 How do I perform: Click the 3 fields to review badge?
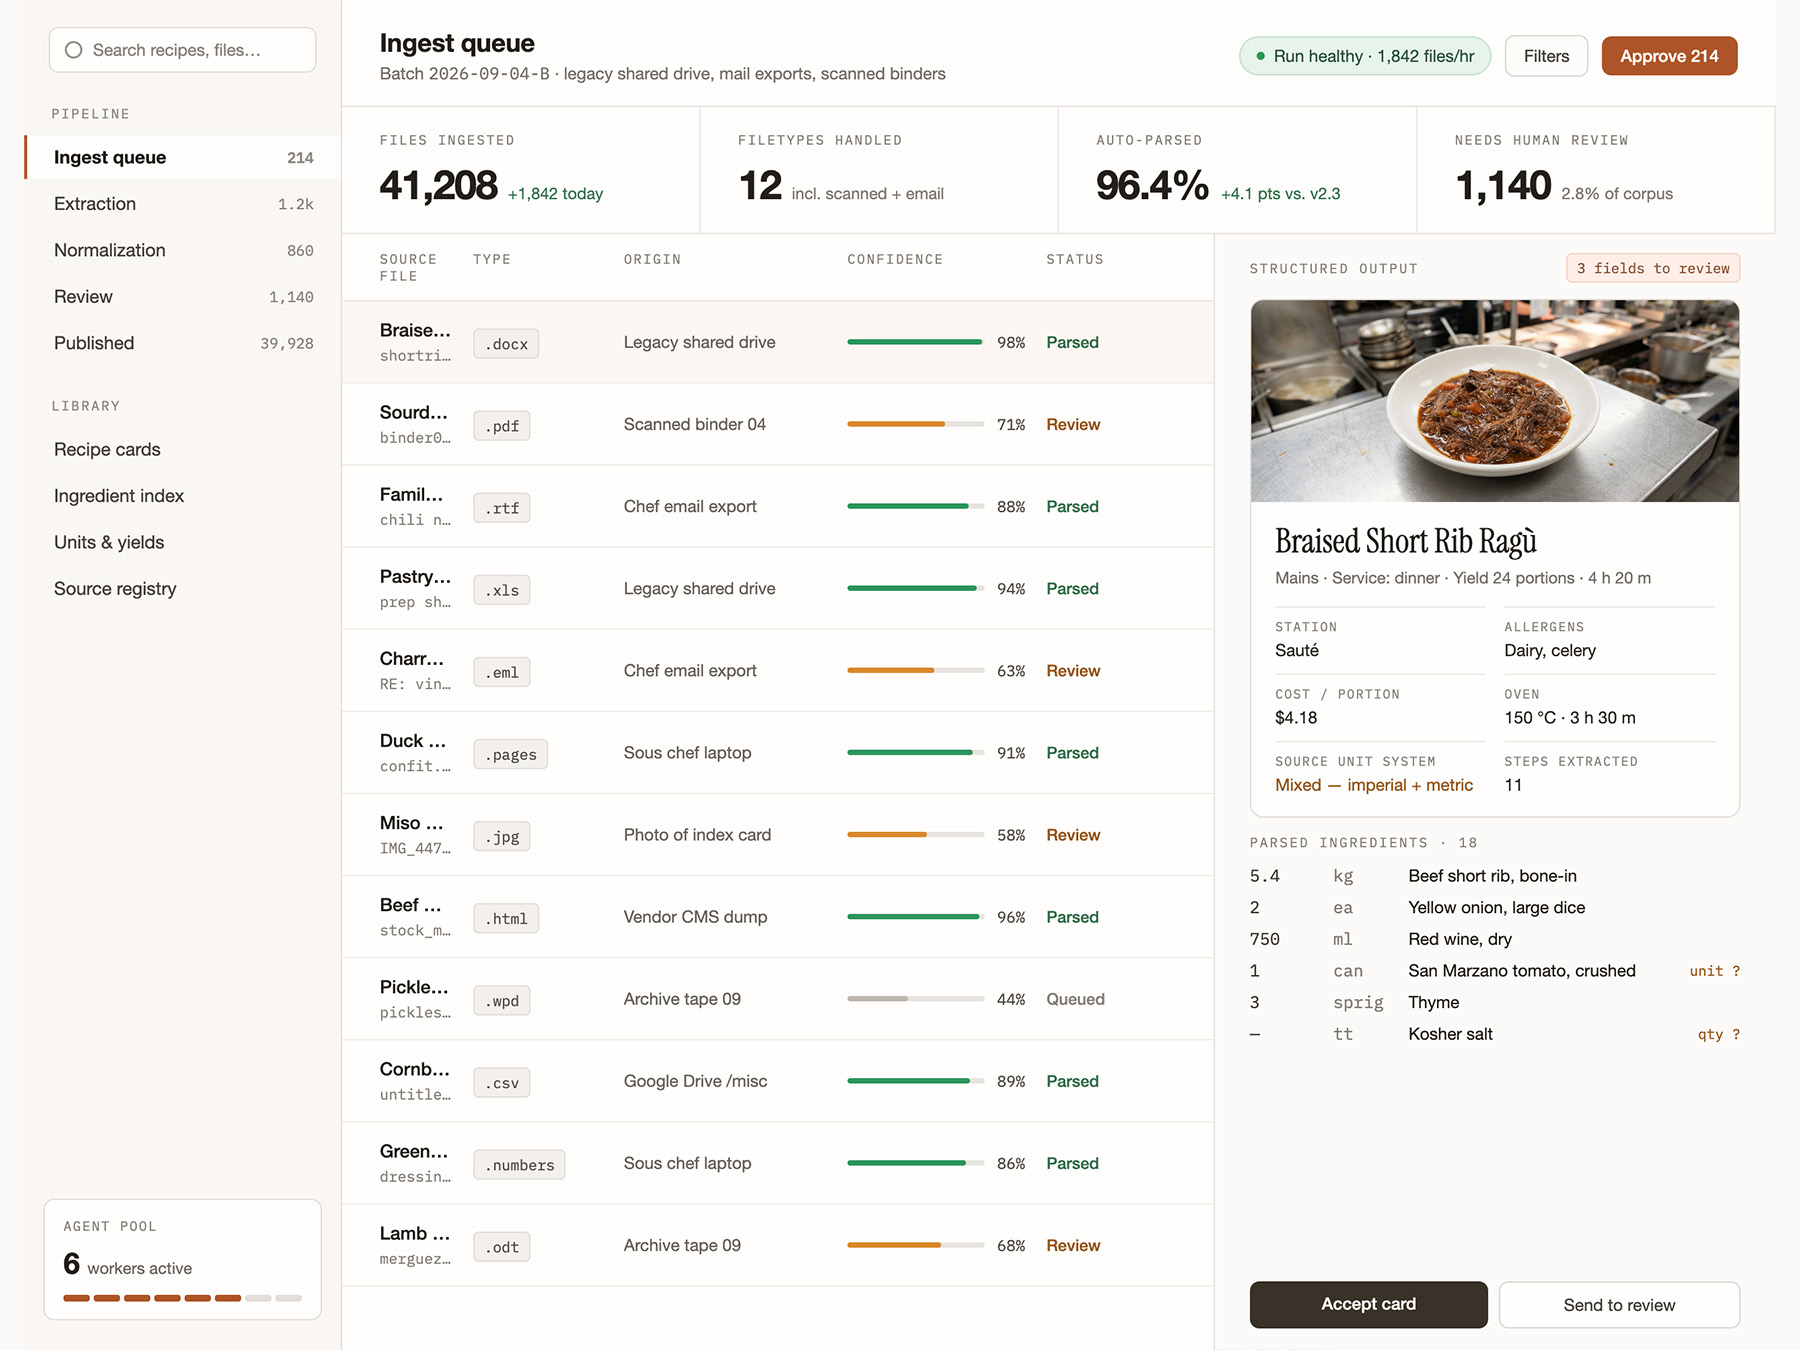tap(1653, 268)
